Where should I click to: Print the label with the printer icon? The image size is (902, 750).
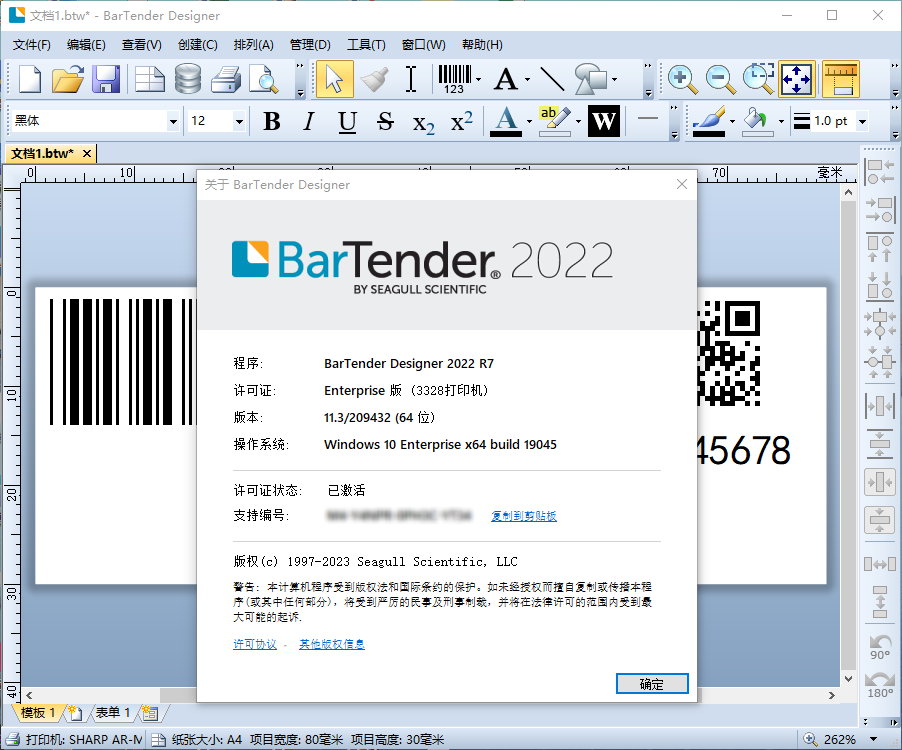(226, 79)
